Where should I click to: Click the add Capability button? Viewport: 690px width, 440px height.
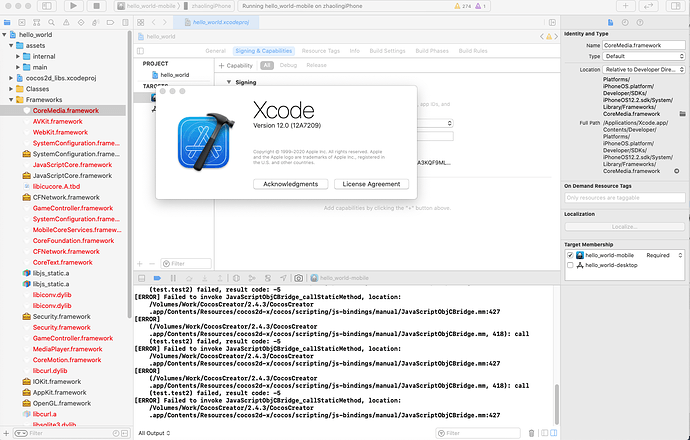coord(236,66)
